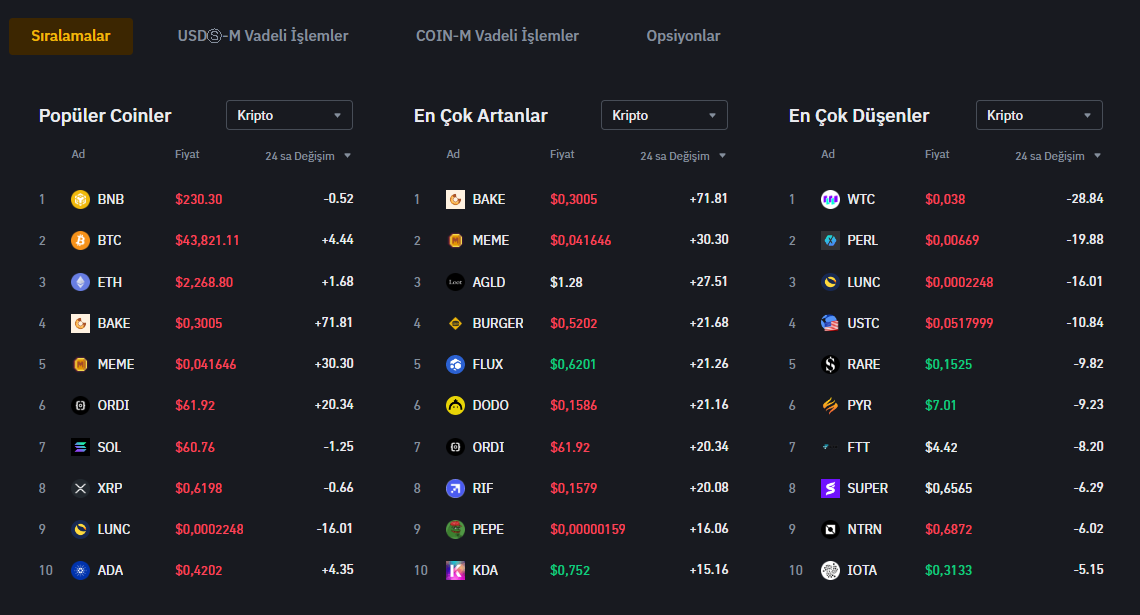Click the IOTA coin icon

click(830, 570)
